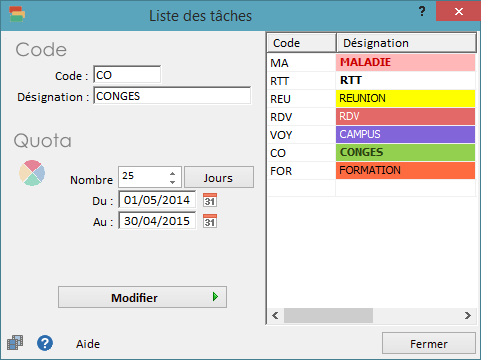Viewport: 481px width, 360px height.
Task: Select the MA code cell
Action: tap(301, 63)
